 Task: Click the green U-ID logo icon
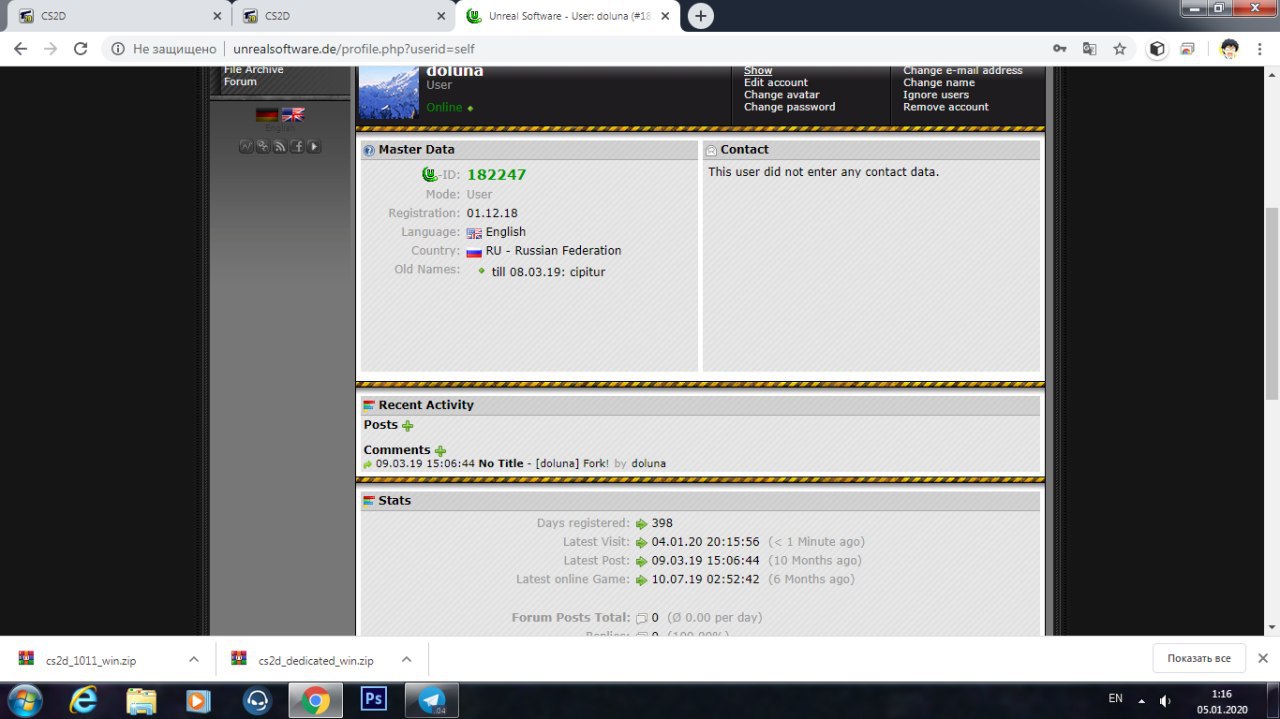pyautogui.click(x=430, y=174)
